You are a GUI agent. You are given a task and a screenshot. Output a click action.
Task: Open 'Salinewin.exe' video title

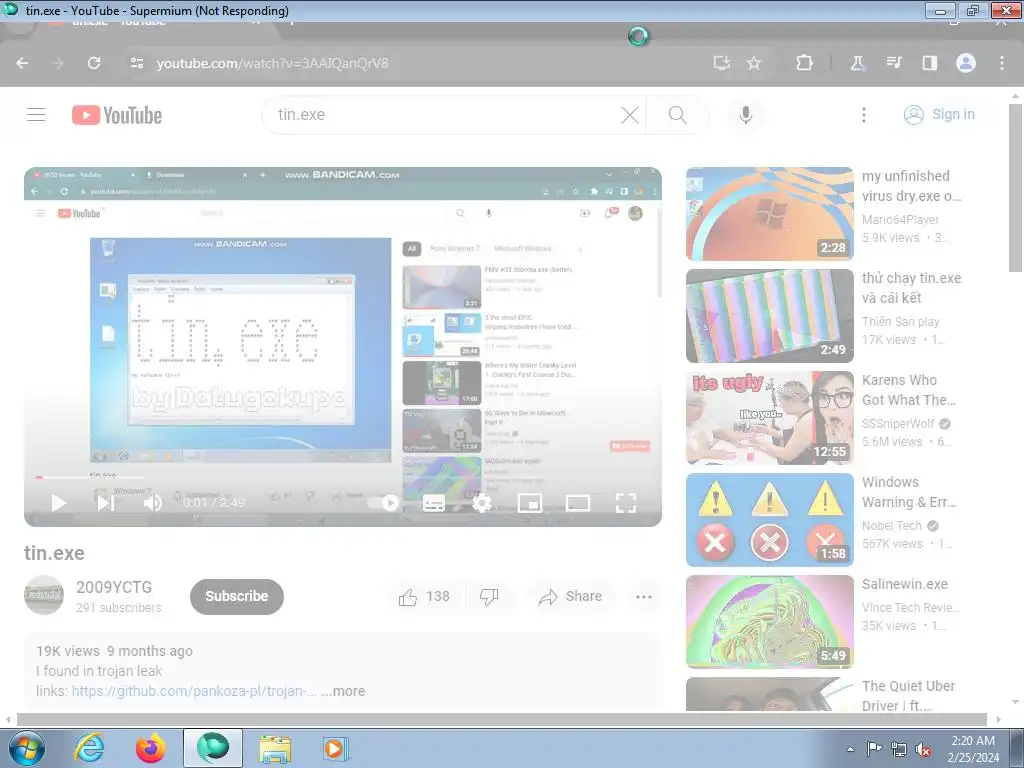904,584
